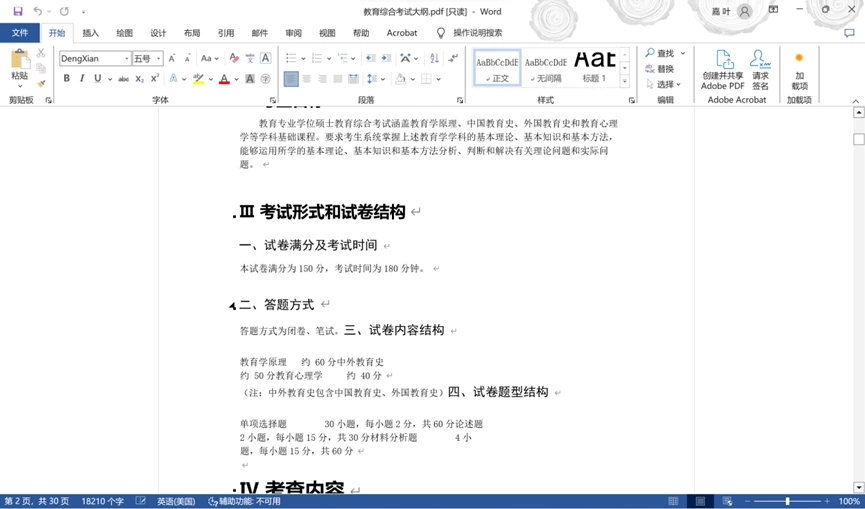The image size is (865, 509).
Task: Click the zoom slider in status bar
Action: point(787,501)
